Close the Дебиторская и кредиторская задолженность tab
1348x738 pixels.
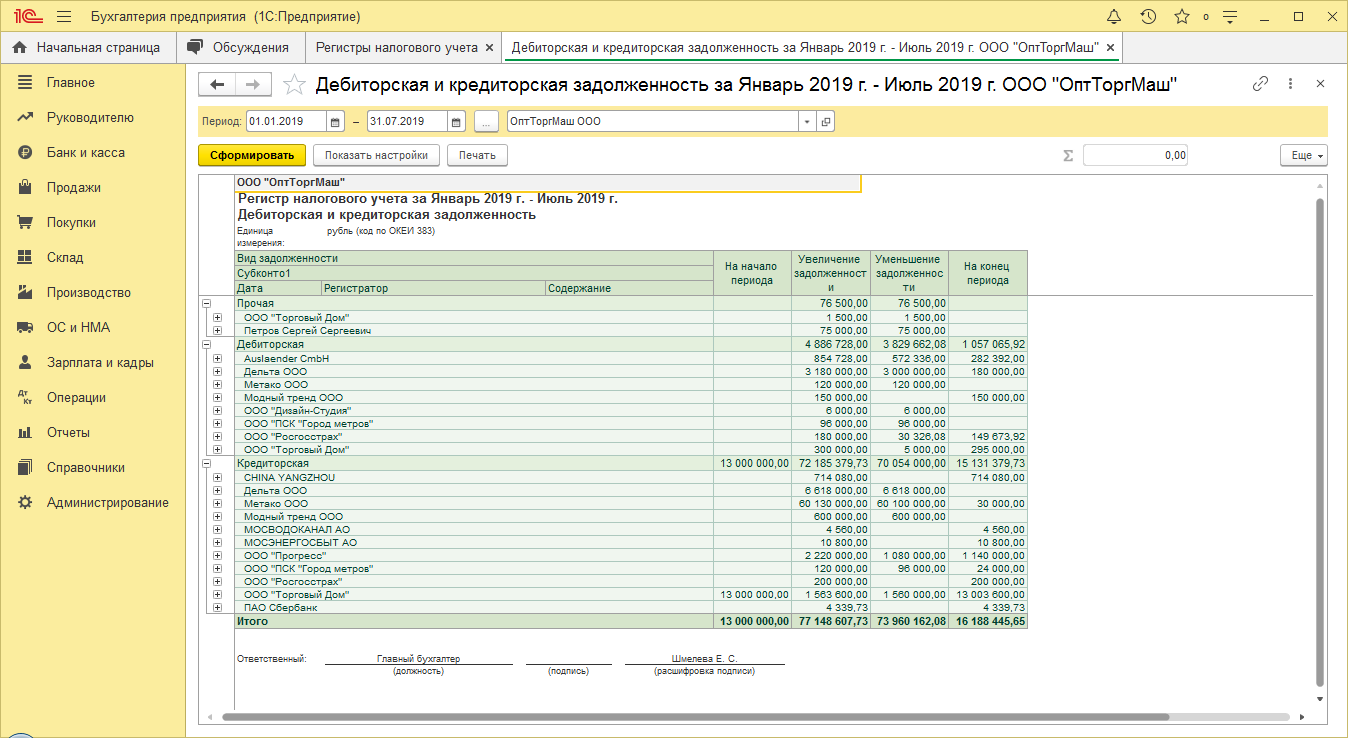tap(1112, 47)
